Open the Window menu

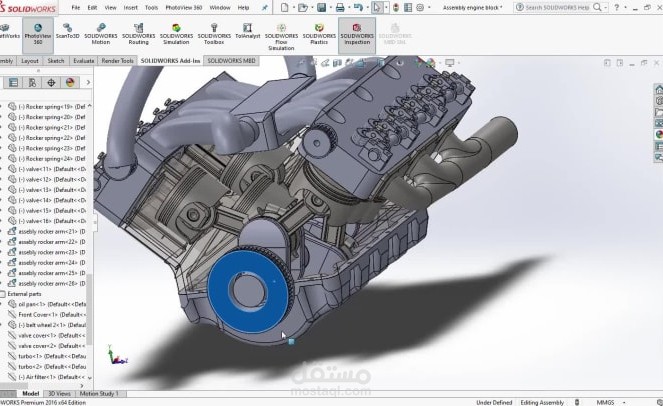[x=220, y=8]
